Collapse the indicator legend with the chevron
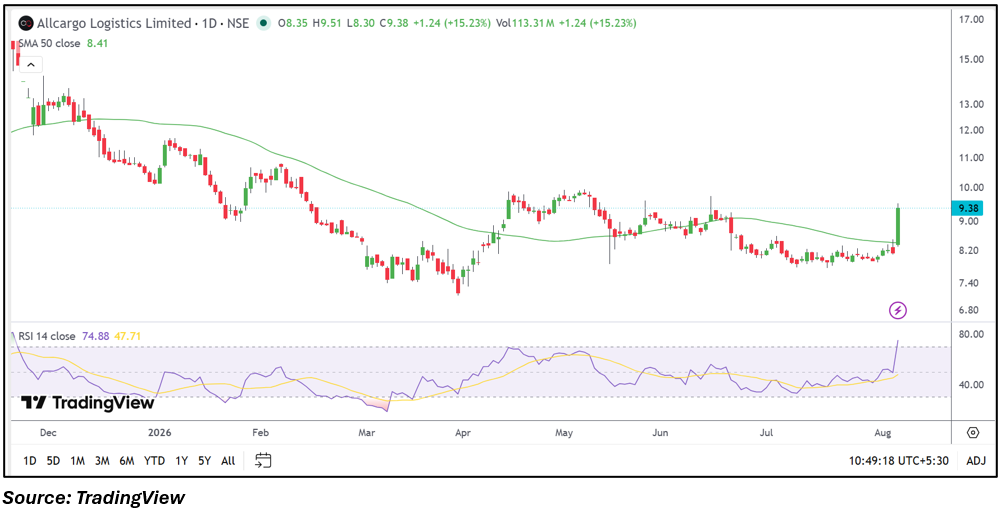The height and width of the screenshot is (513, 1001). 33,64
